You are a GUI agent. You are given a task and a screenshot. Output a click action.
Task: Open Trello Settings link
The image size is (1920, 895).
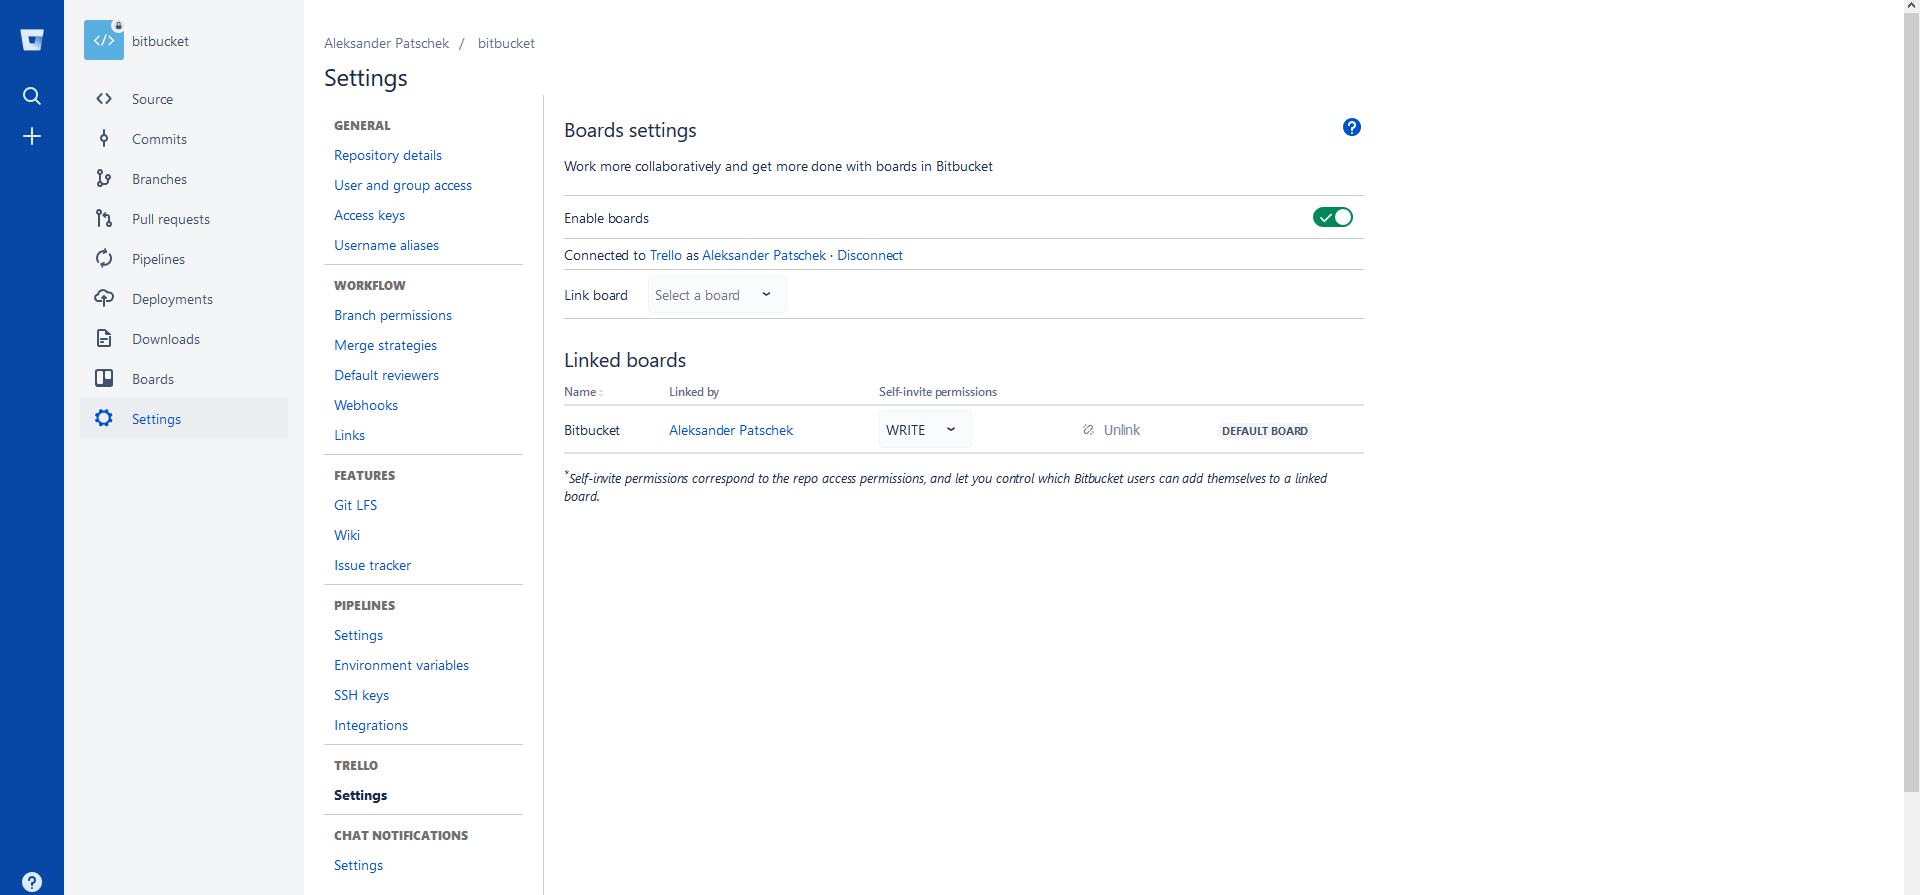coord(360,795)
